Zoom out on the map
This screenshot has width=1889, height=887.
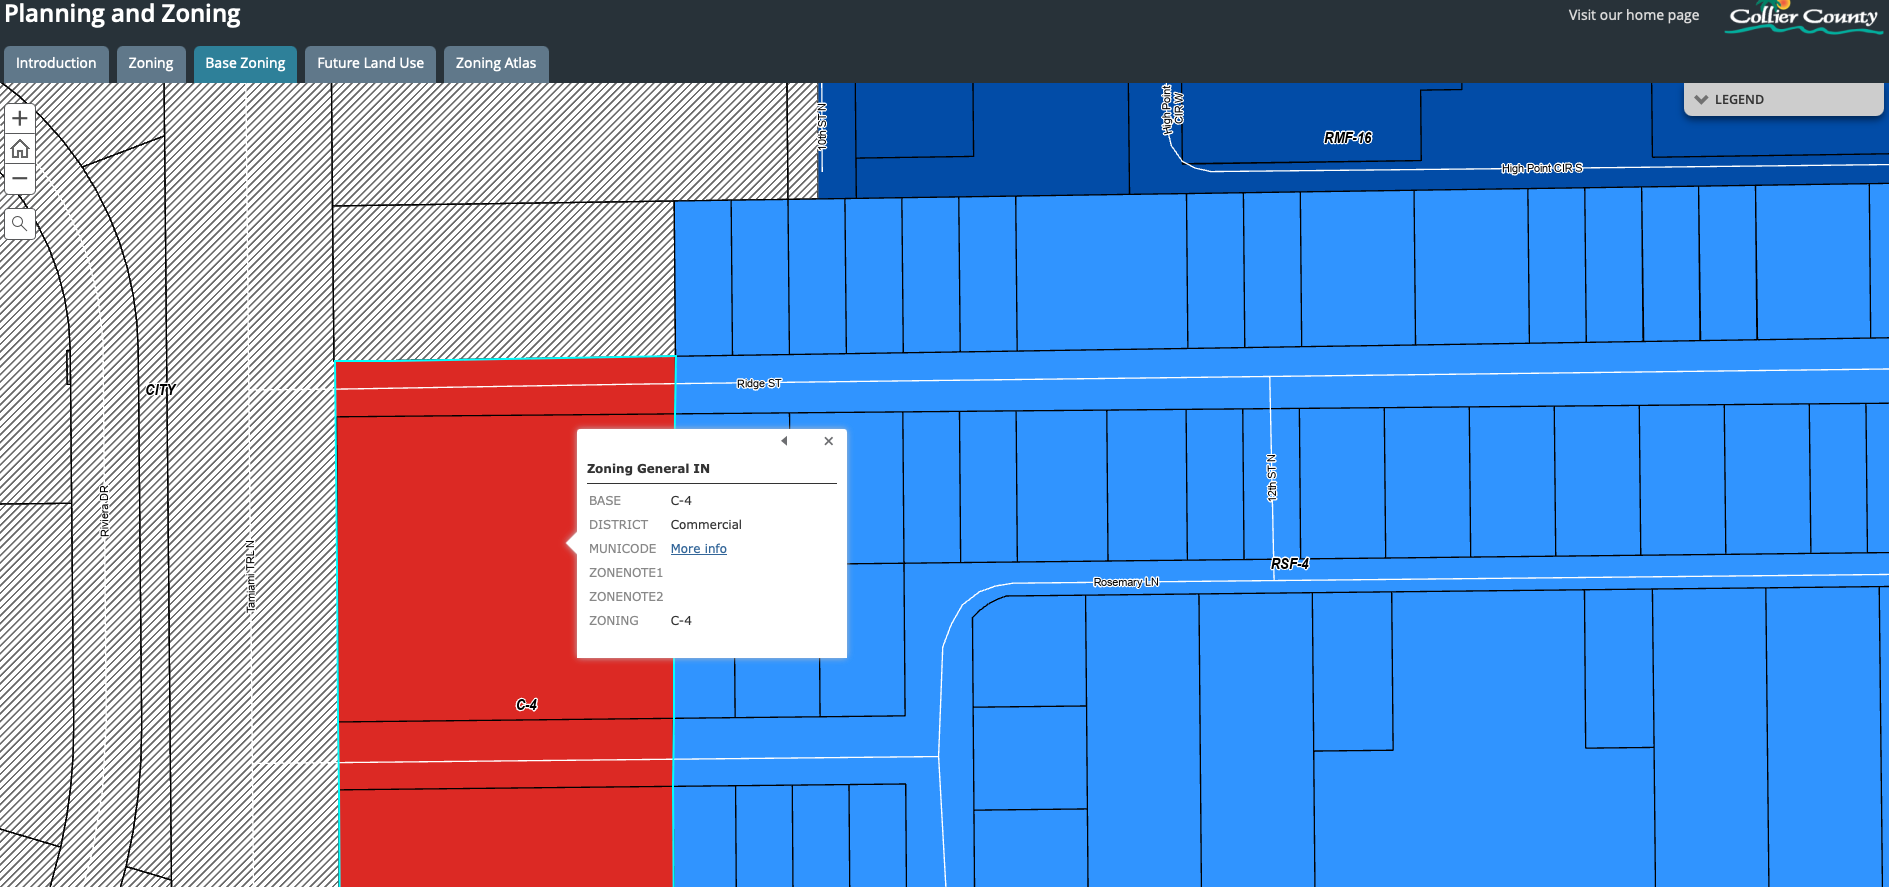(x=20, y=179)
